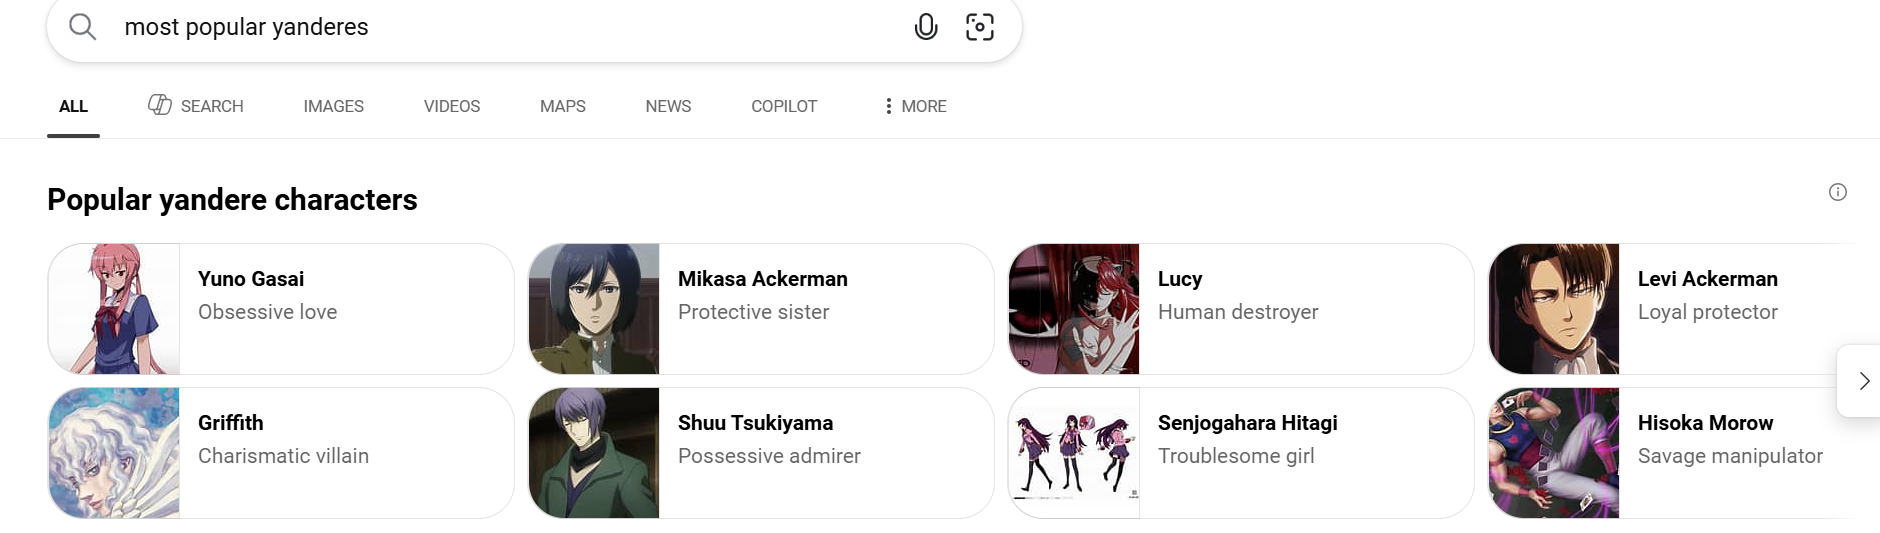Click the Shuu Tsukiyama name link
This screenshot has width=1880, height=533.
pyautogui.click(x=755, y=423)
